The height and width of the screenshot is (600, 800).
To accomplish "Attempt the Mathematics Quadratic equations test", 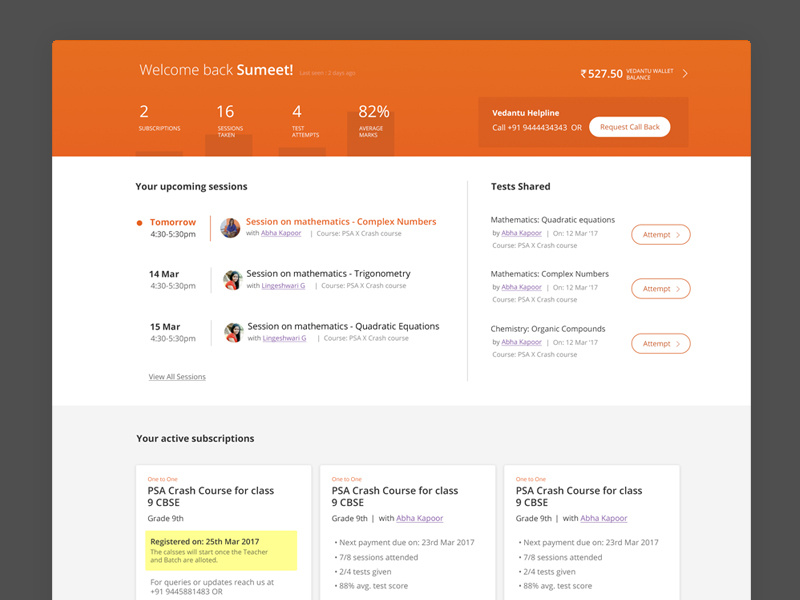I will tap(660, 234).
